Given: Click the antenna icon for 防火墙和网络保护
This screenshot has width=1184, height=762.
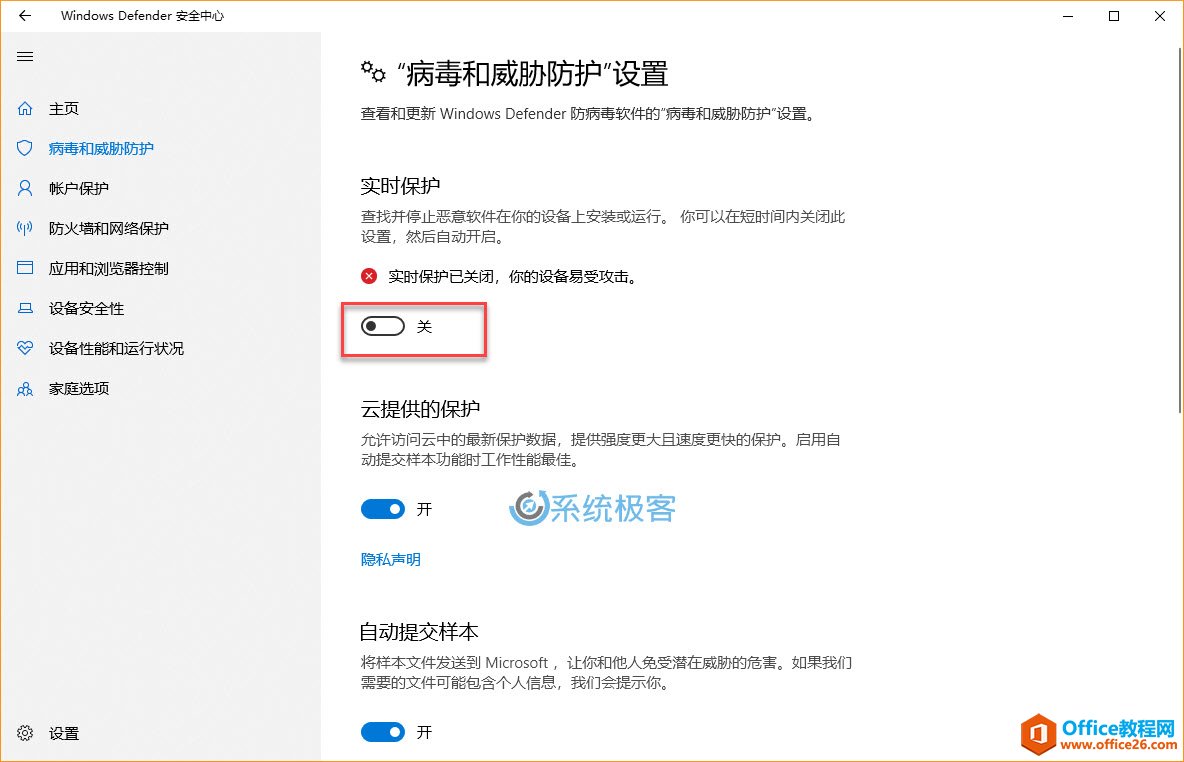Looking at the screenshot, I should [x=25, y=228].
